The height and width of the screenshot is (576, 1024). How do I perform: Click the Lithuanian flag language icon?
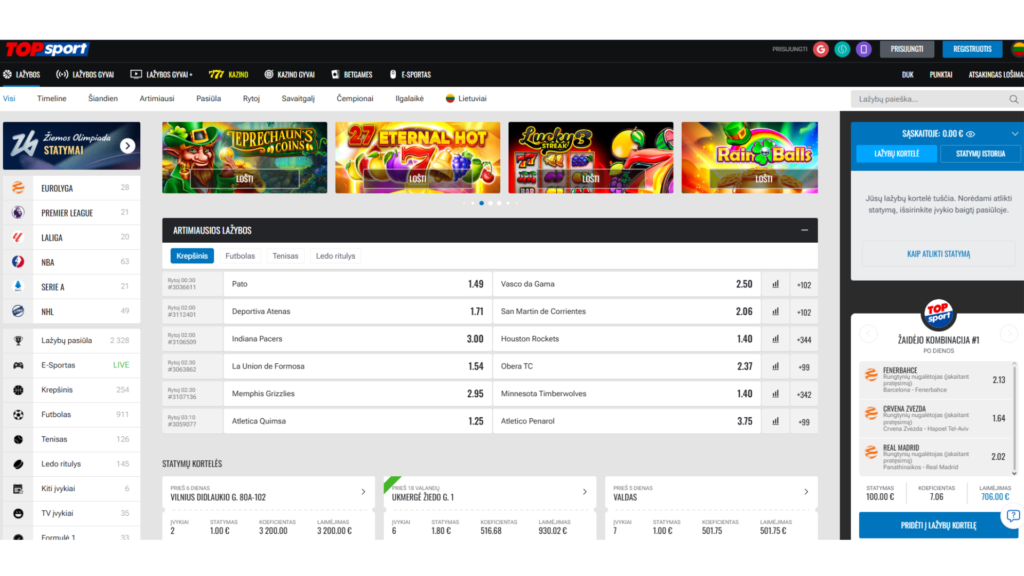(1014, 49)
